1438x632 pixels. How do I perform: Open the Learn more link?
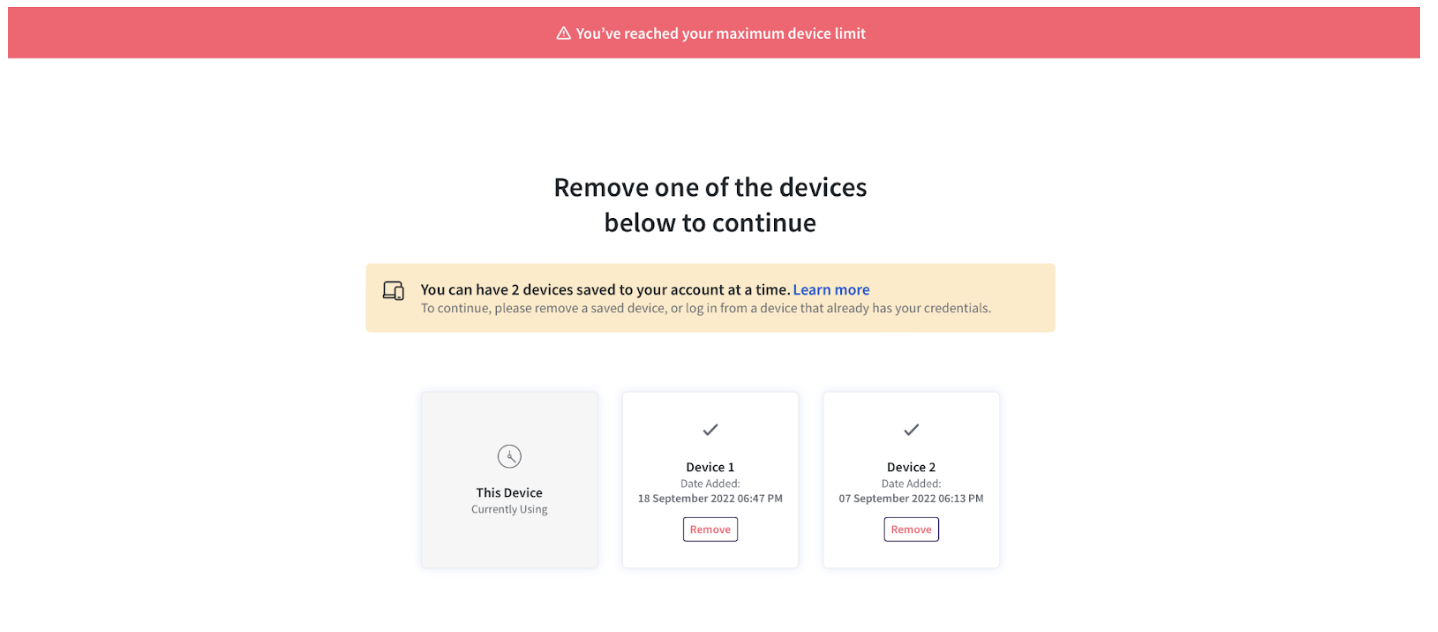(x=831, y=290)
